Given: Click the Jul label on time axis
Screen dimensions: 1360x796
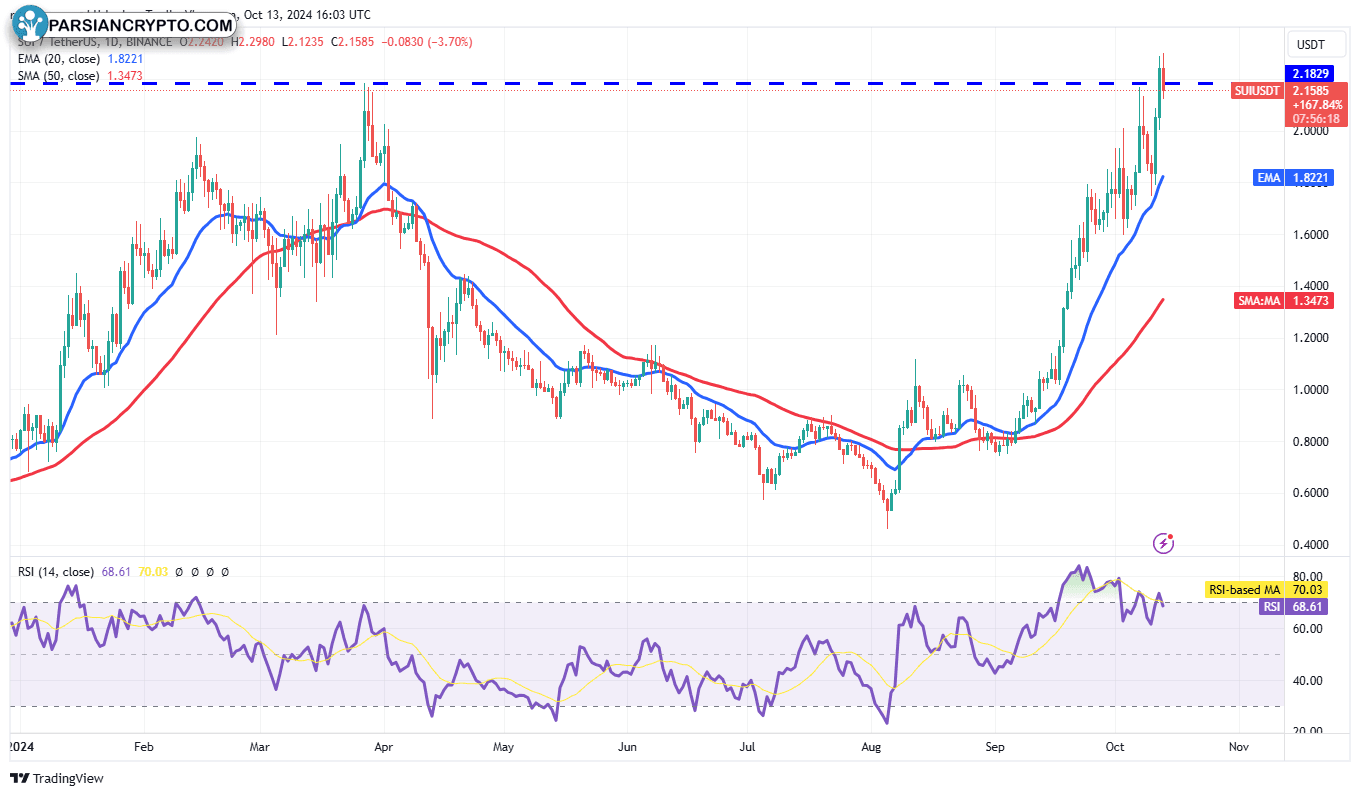Looking at the screenshot, I should click(x=748, y=746).
